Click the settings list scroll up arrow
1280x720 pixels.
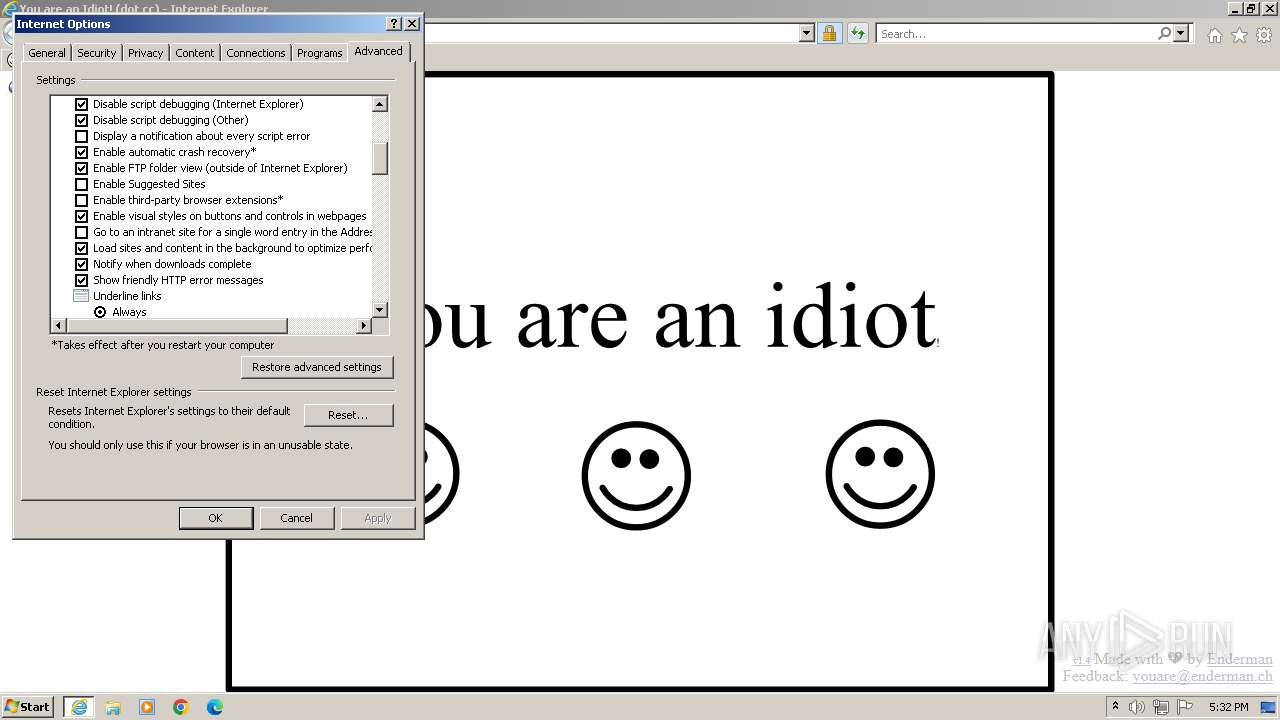point(380,104)
